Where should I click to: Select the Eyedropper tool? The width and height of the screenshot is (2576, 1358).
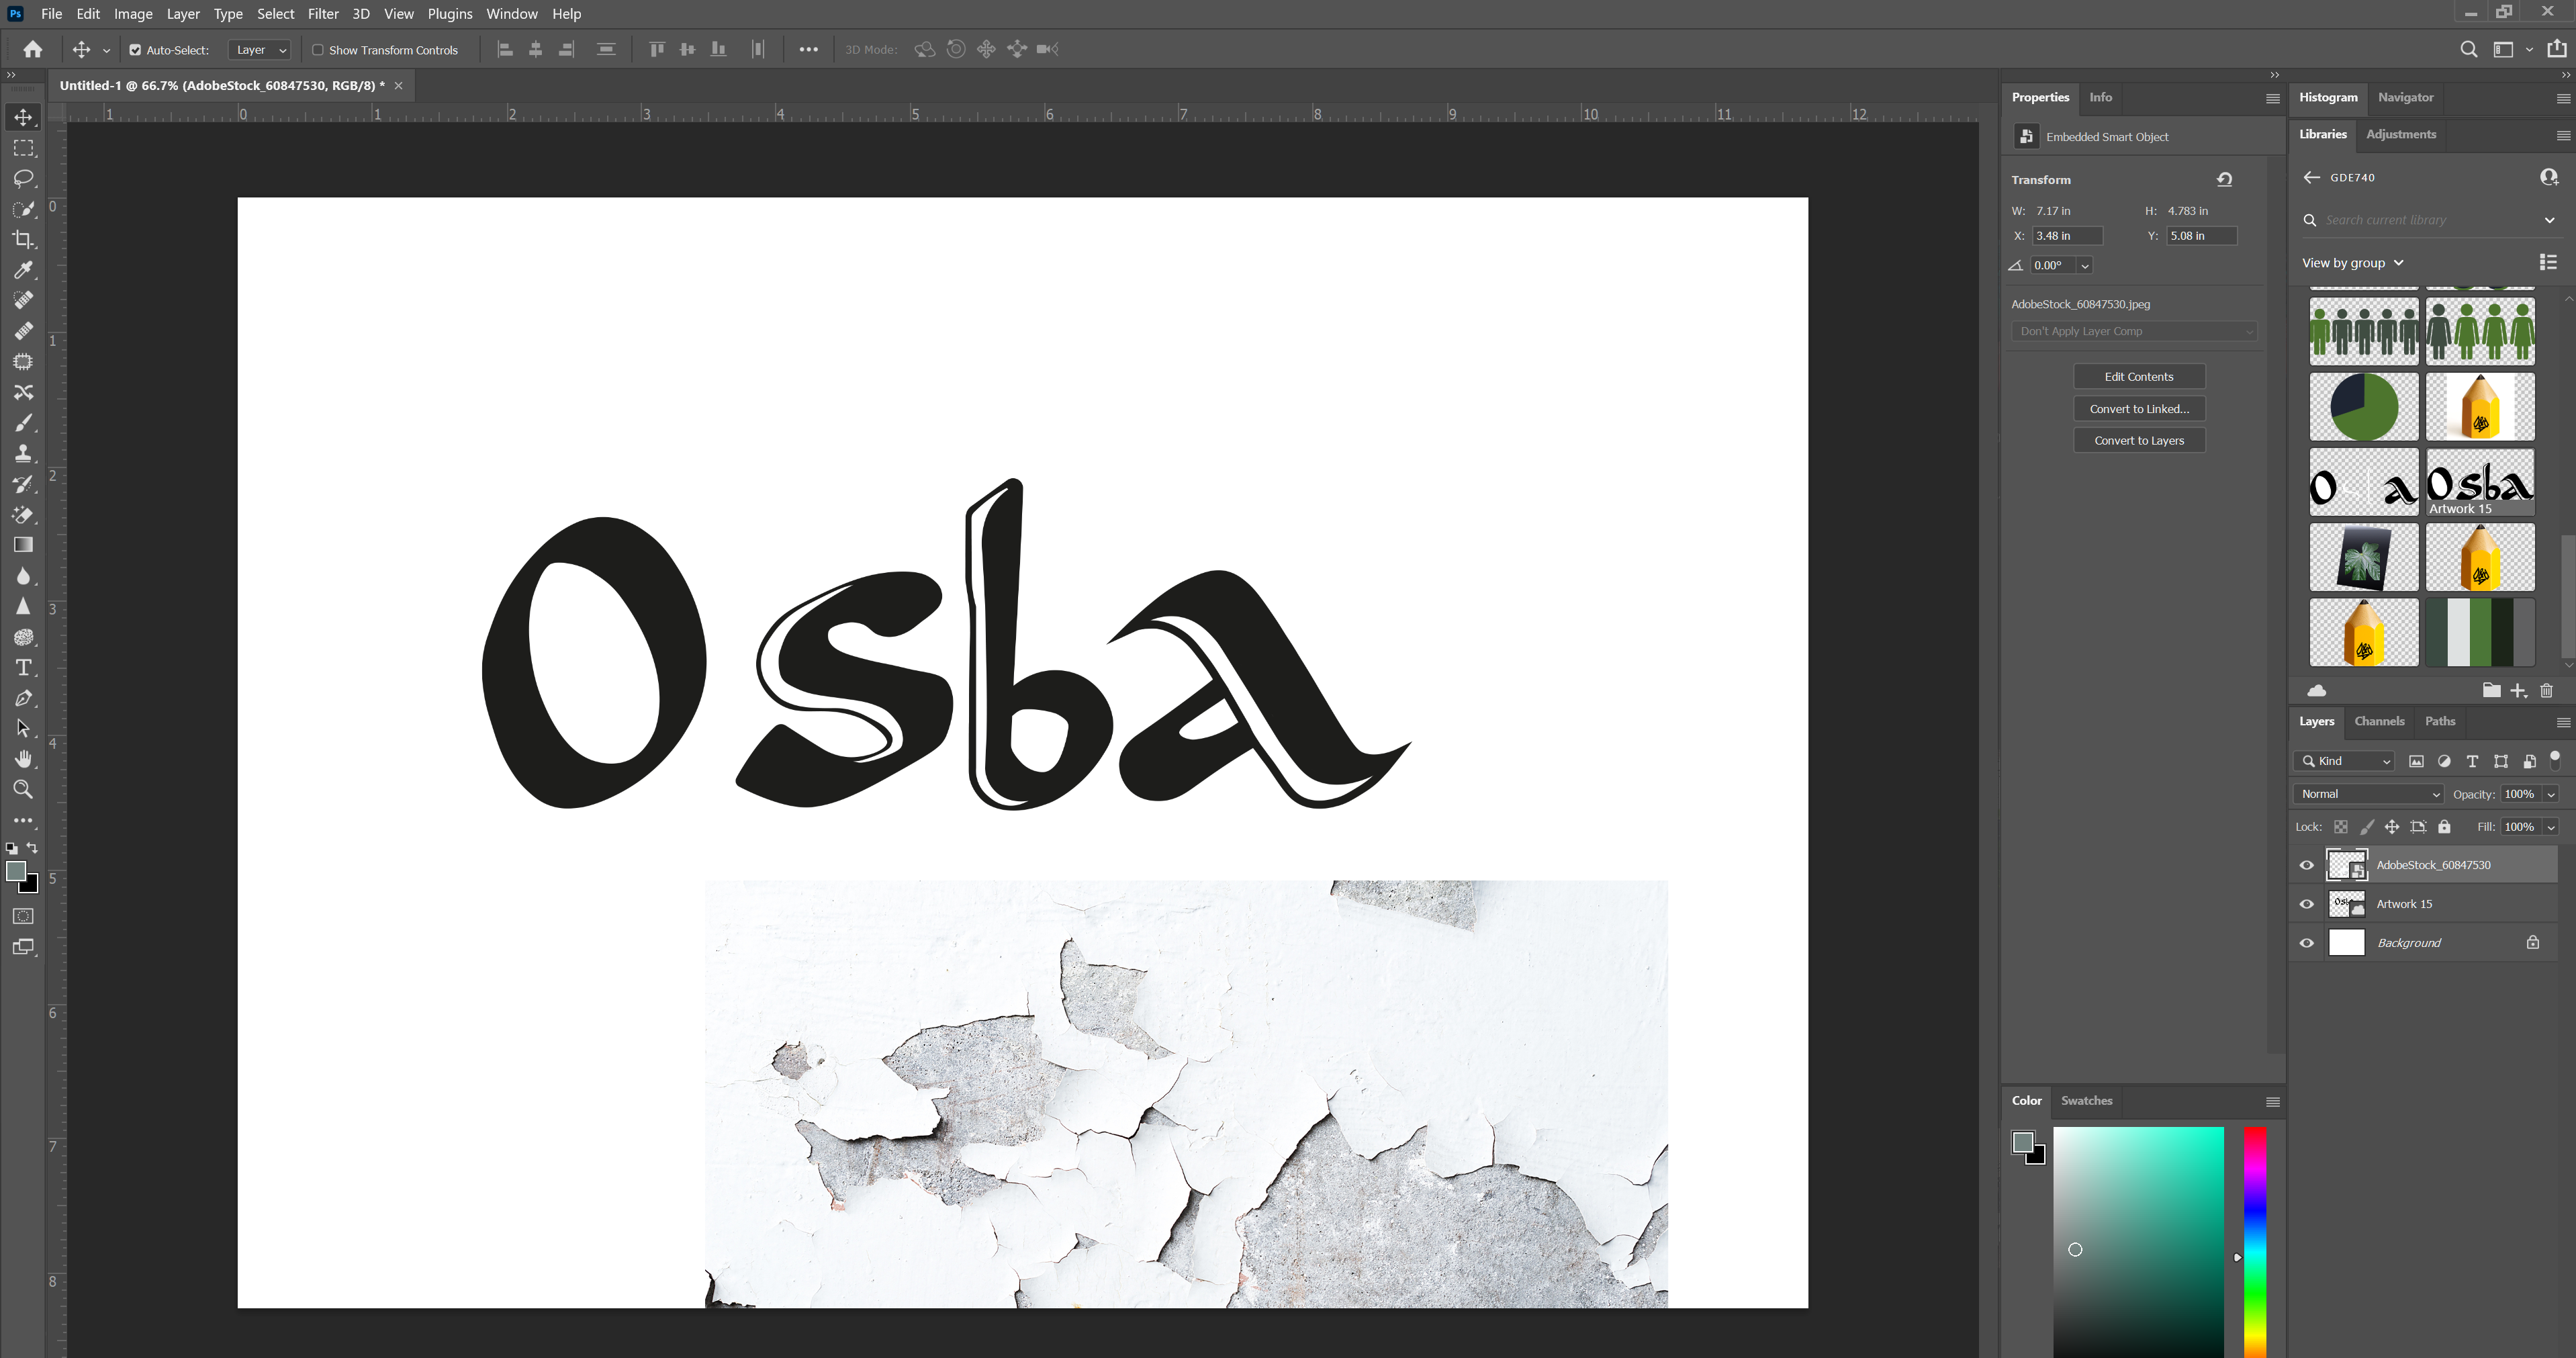pos(23,270)
